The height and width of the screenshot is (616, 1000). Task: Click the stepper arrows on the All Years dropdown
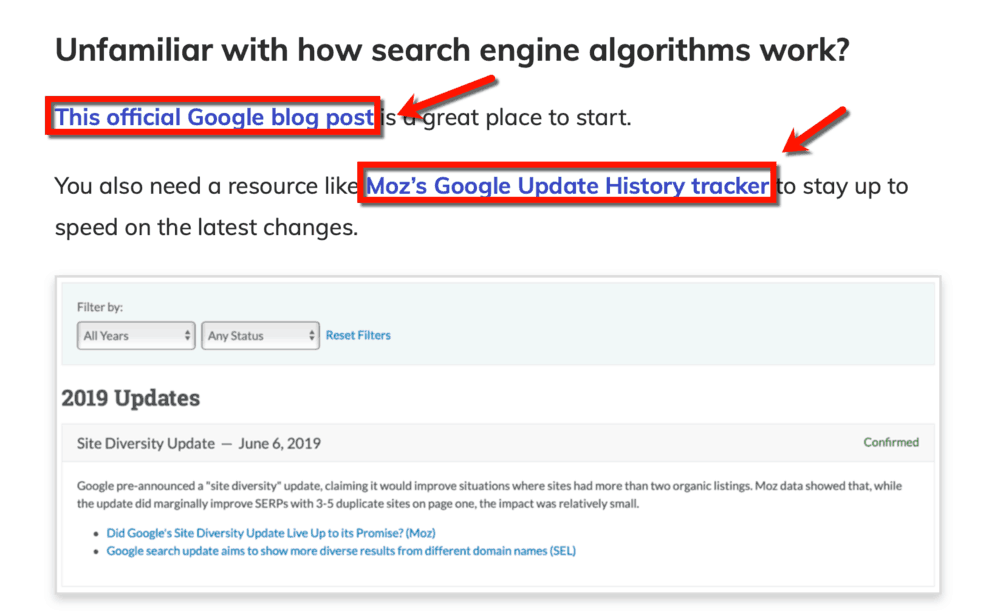click(188, 336)
